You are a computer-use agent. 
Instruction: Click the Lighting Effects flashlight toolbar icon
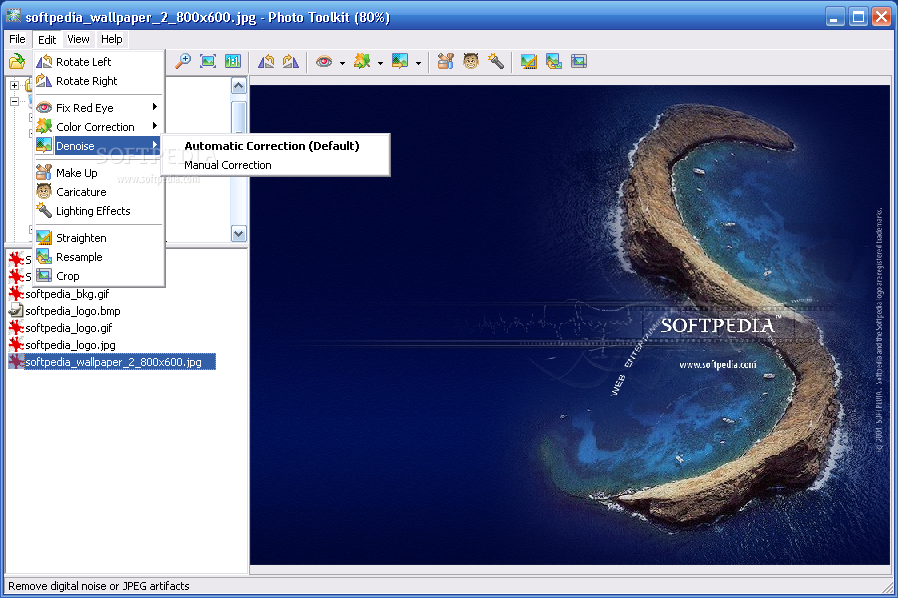(496, 61)
